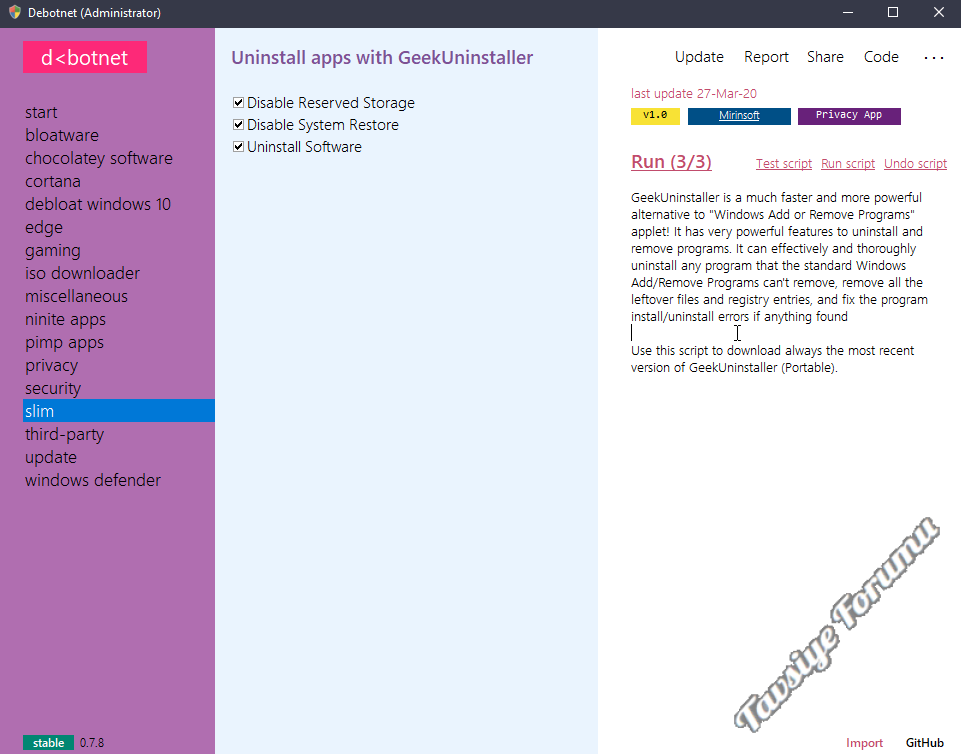Viewport: 961px width, 754px height.
Task: Click the Privacy App badge
Action: point(849,116)
